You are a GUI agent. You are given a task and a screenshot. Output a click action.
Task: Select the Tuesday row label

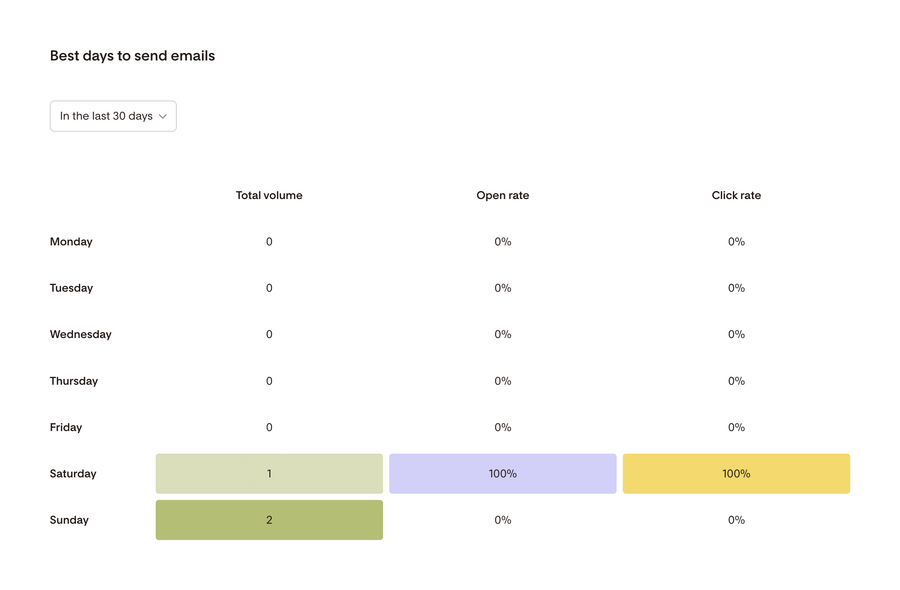(x=71, y=288)
